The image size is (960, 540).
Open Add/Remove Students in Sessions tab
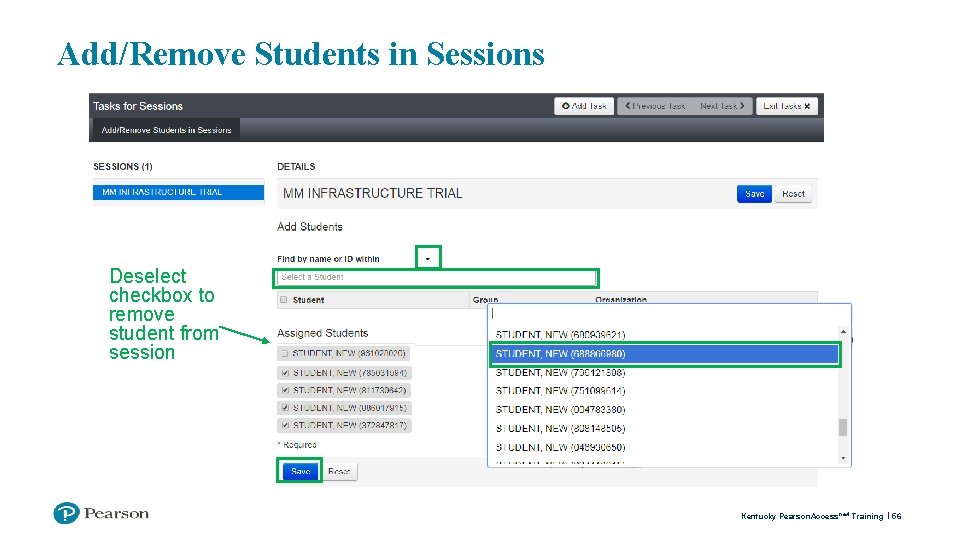point(166,130)
